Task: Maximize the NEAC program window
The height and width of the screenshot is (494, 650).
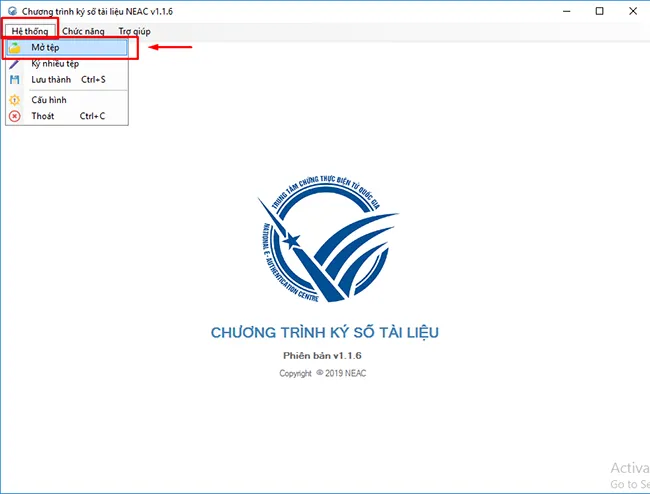Action: (x=599, y=11)
